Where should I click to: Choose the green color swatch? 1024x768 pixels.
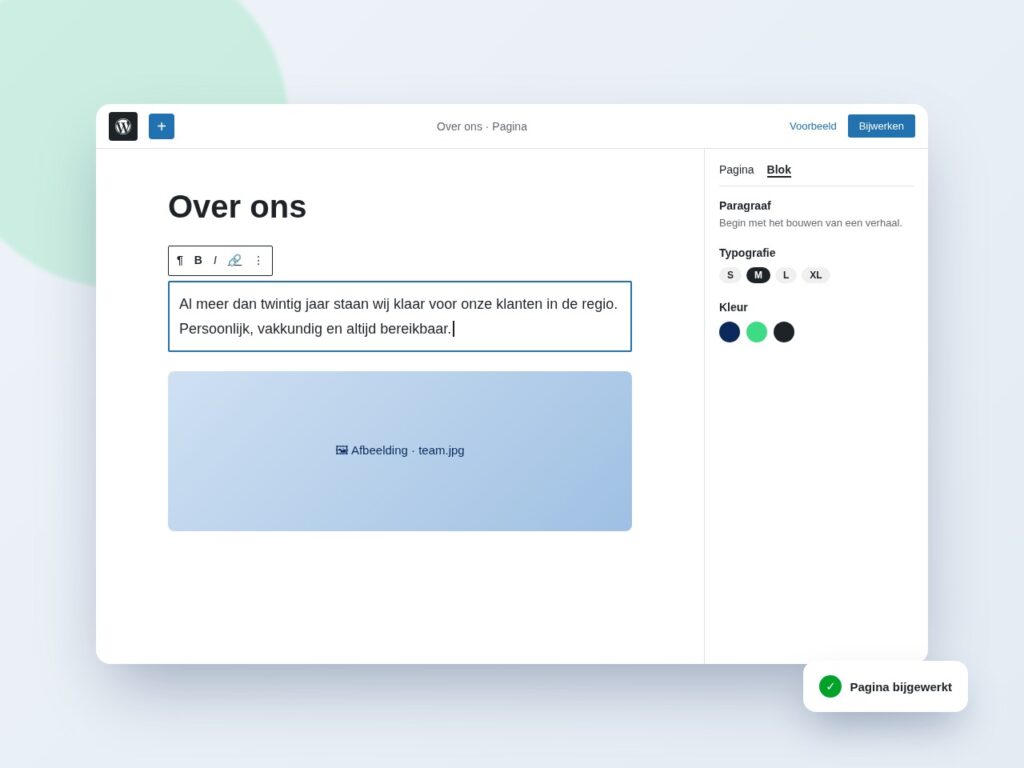(757, 332)
